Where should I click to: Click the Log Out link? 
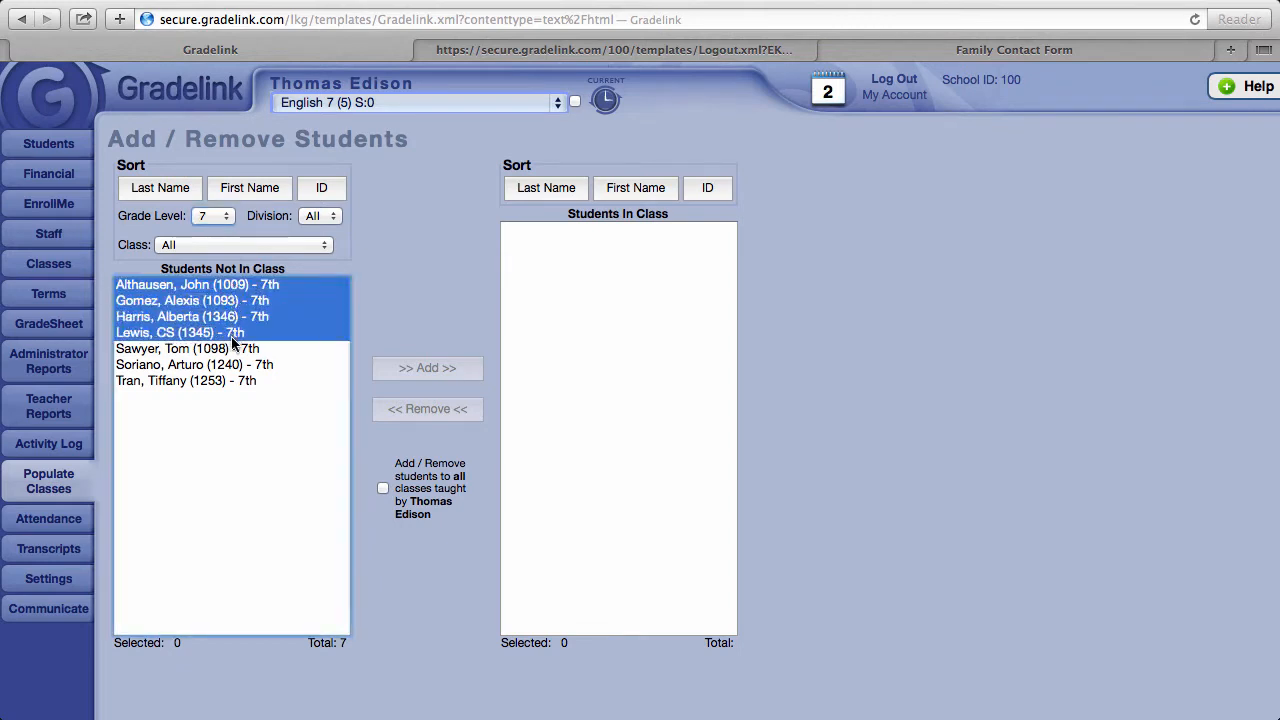pyautogui.click(x=894, y=79)
